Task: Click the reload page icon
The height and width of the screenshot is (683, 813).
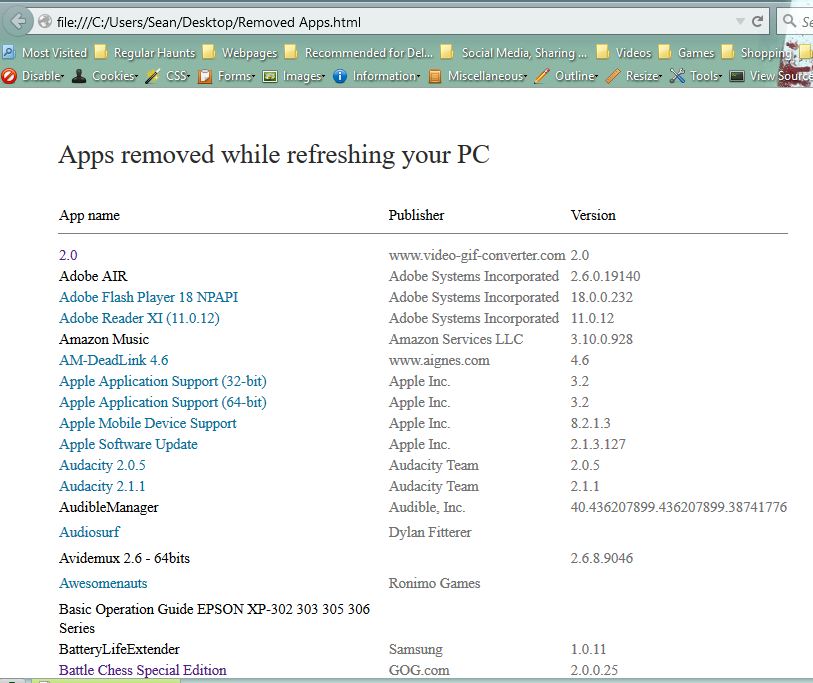Action: (758, 21)
